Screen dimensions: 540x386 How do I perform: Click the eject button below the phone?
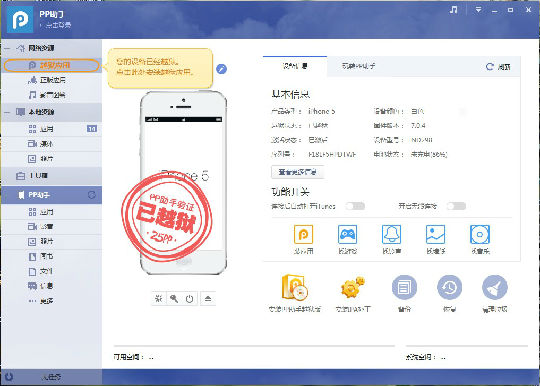coord(208,299)
